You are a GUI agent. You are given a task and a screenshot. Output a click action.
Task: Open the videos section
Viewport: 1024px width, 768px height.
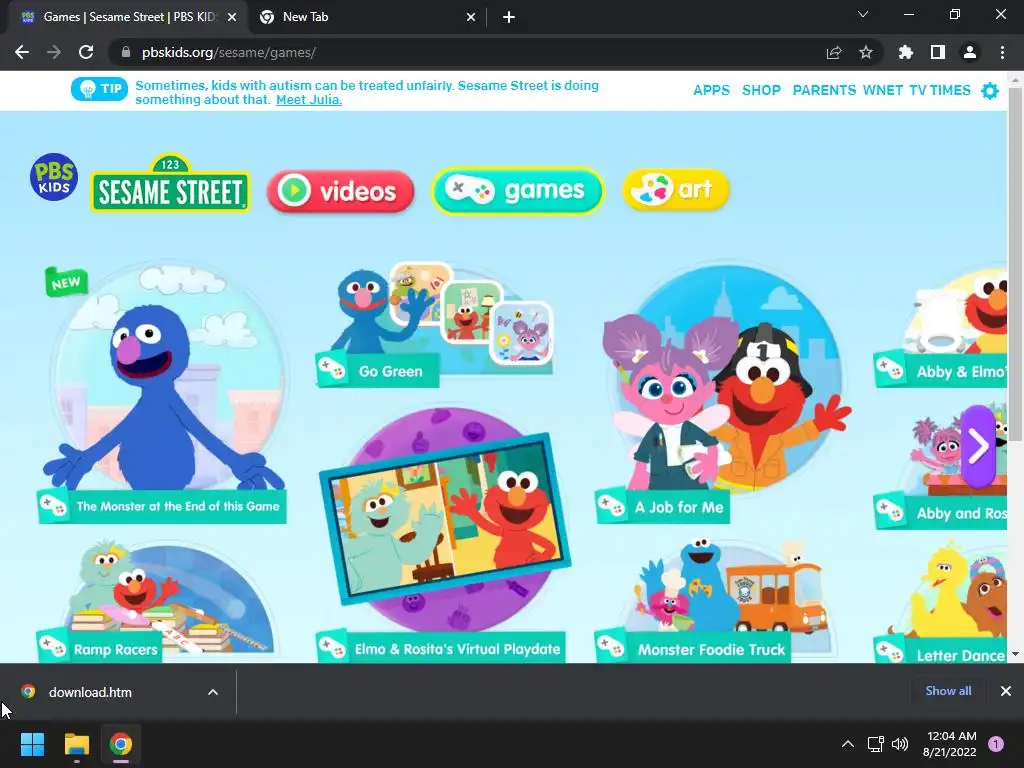coord(340,191)
